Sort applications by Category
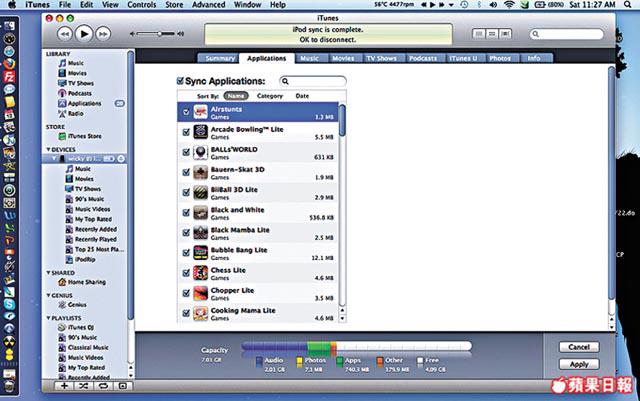Viewport: 640px width, 401px height. click(270, 96)
